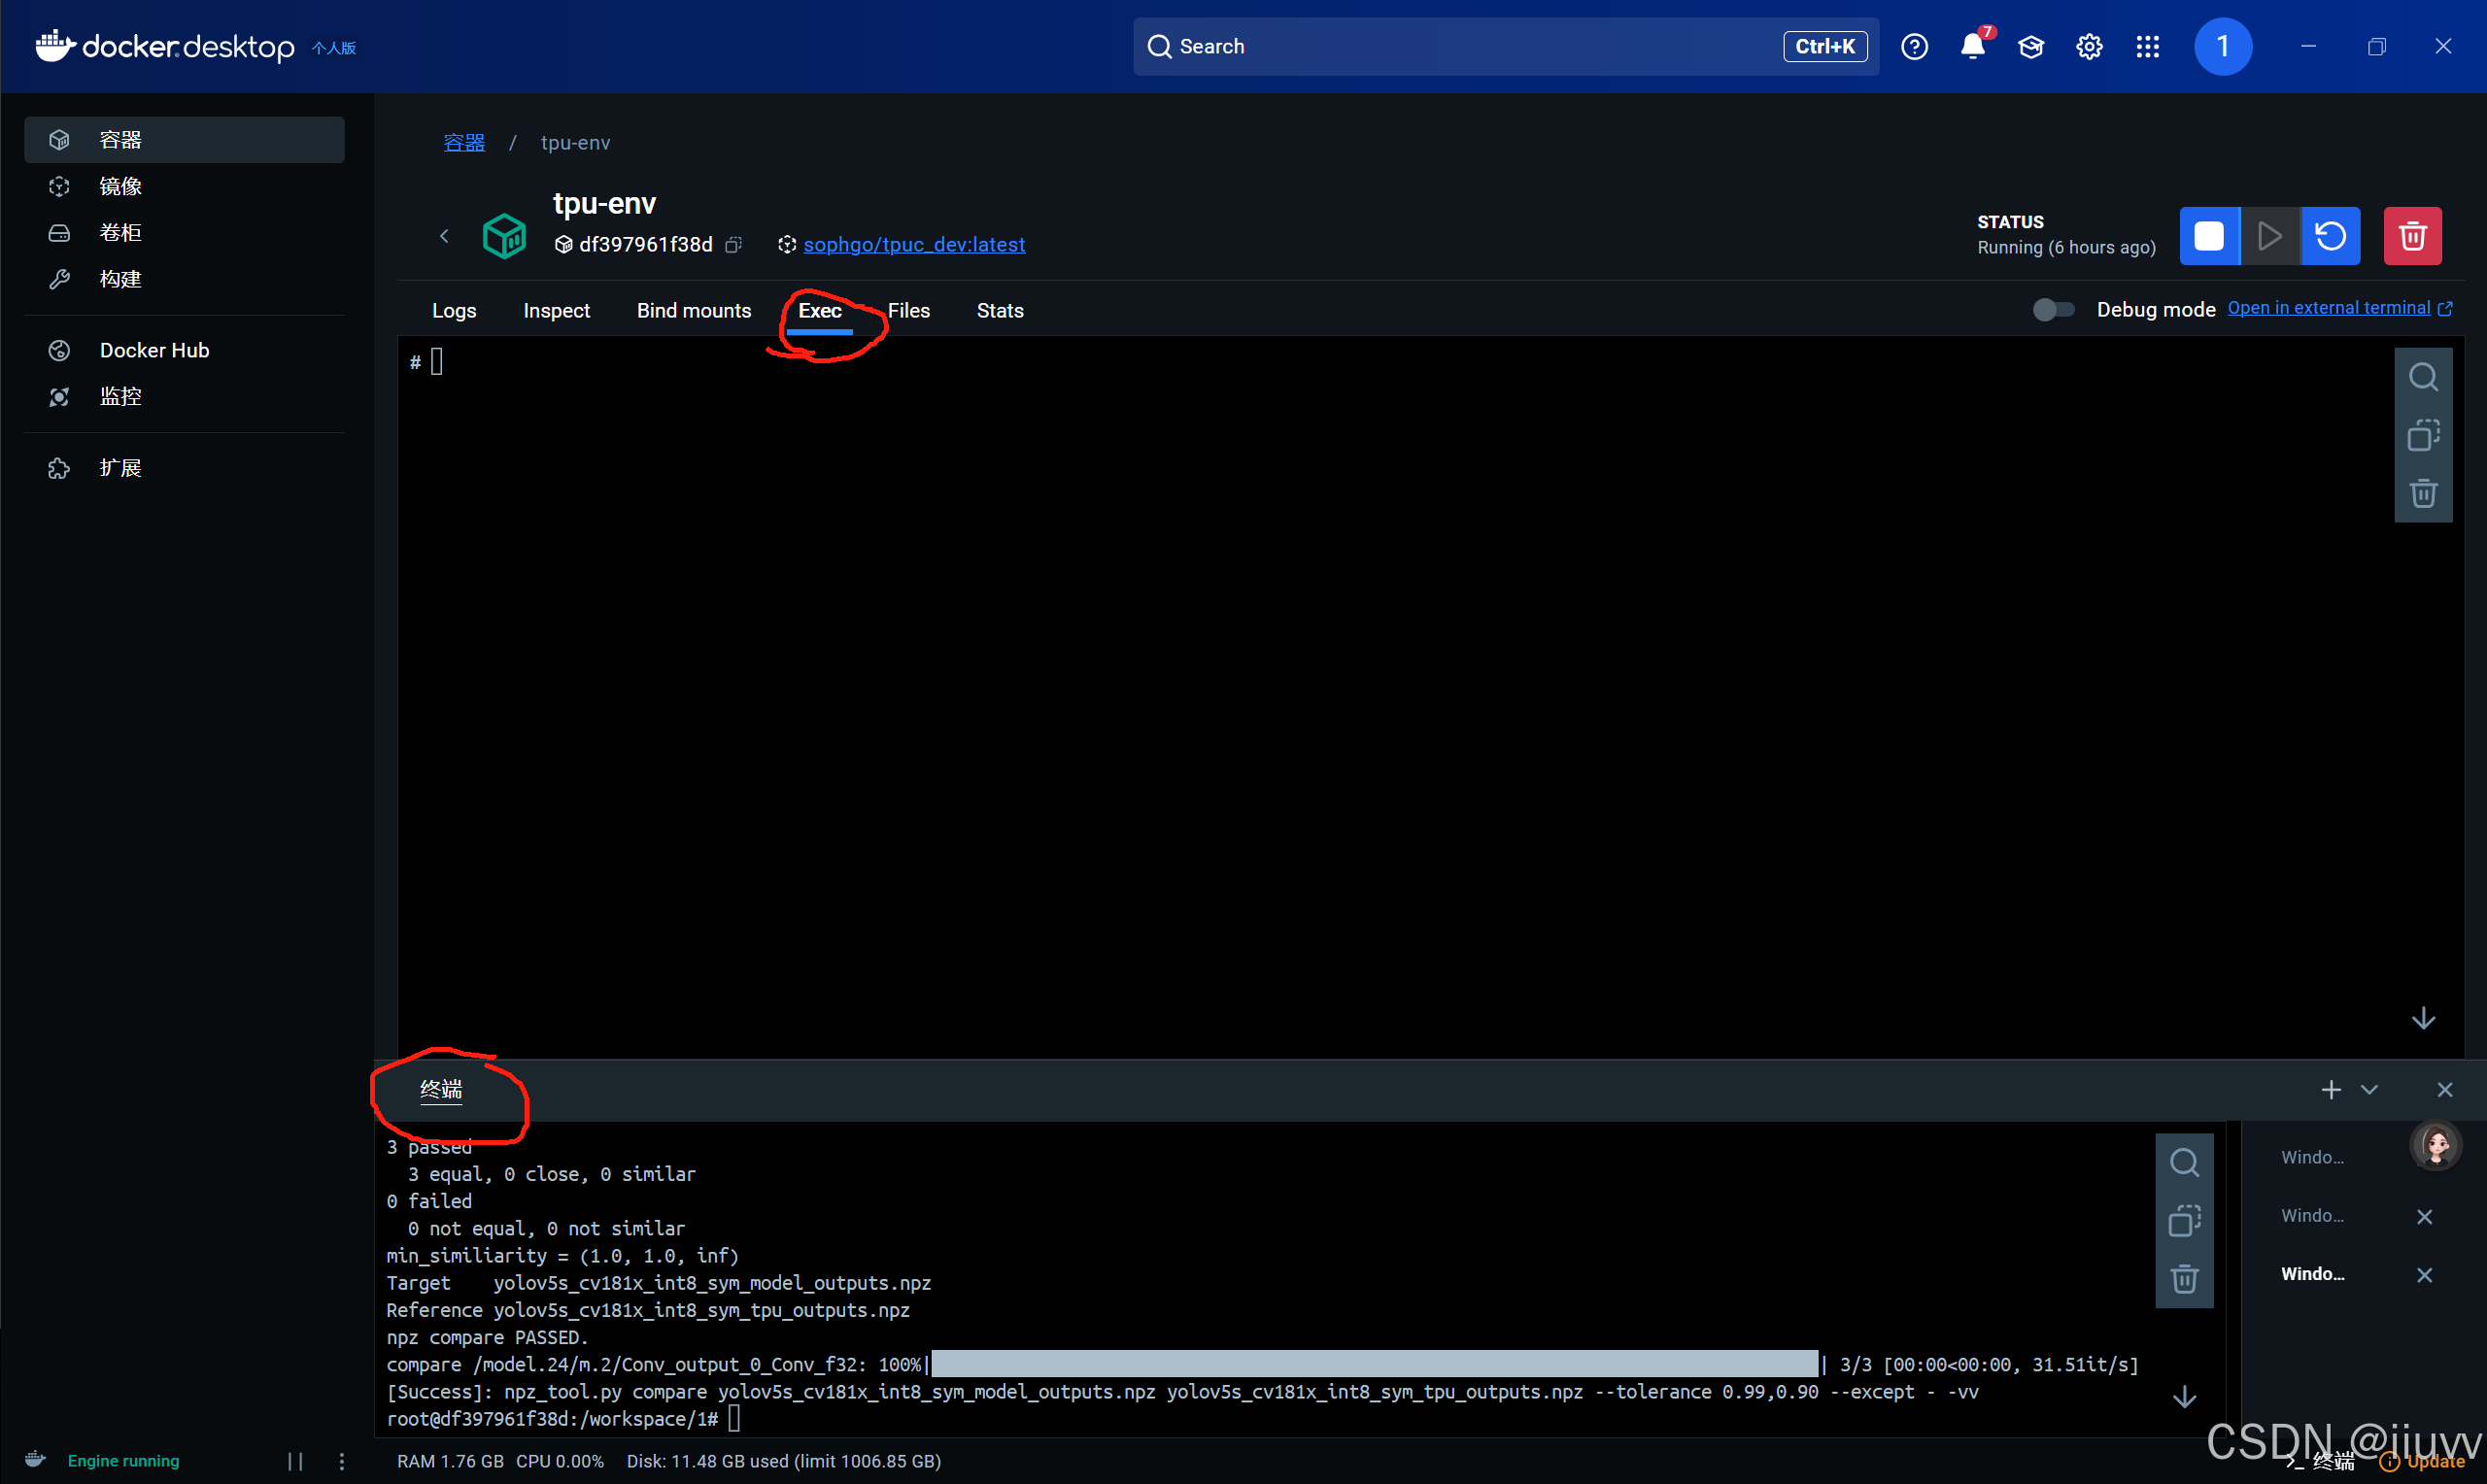Open notifications bell
Screen dimensions: 2487x1484
[1972, 46]
